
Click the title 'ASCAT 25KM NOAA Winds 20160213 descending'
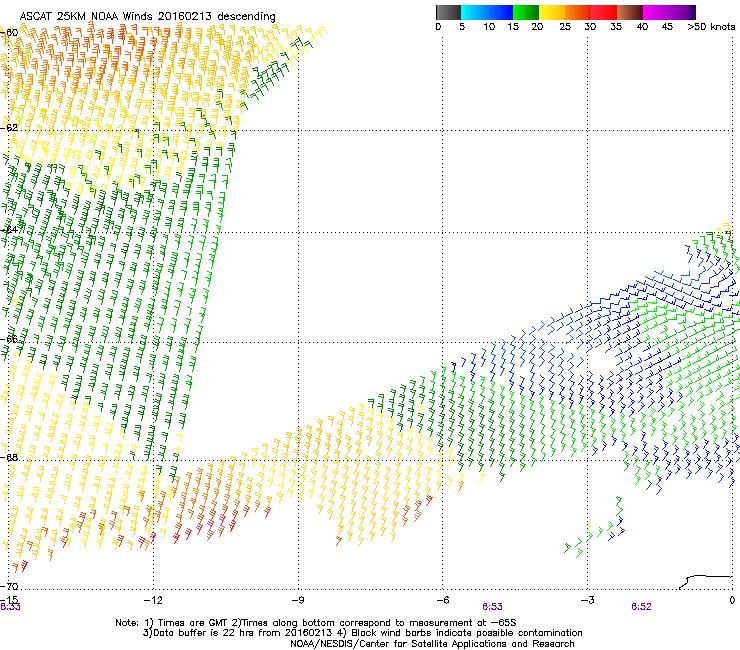(x=147, y=17)
